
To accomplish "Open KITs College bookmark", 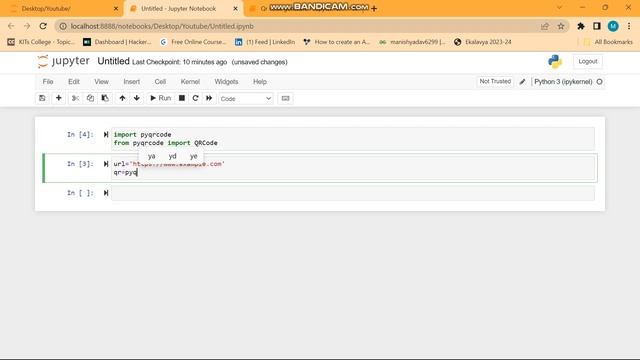I will click(41, 42).
